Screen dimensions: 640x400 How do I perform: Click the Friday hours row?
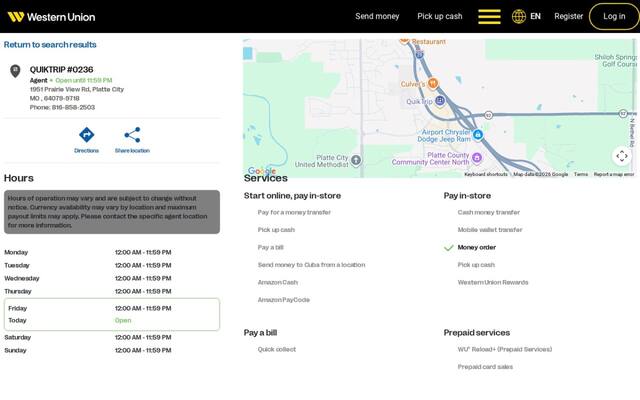click(112, 308)
